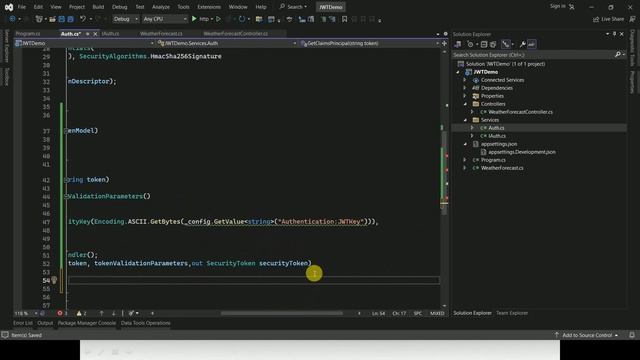Close the Auth.cs tab
Screen dimensions: 640x360
pos(95,34)
